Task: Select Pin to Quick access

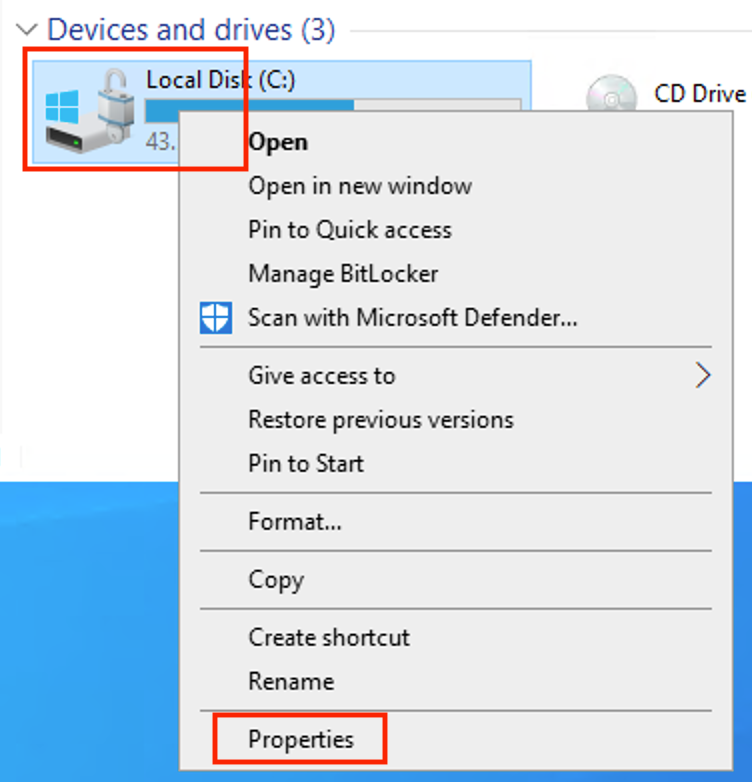Action: [455, 230]
